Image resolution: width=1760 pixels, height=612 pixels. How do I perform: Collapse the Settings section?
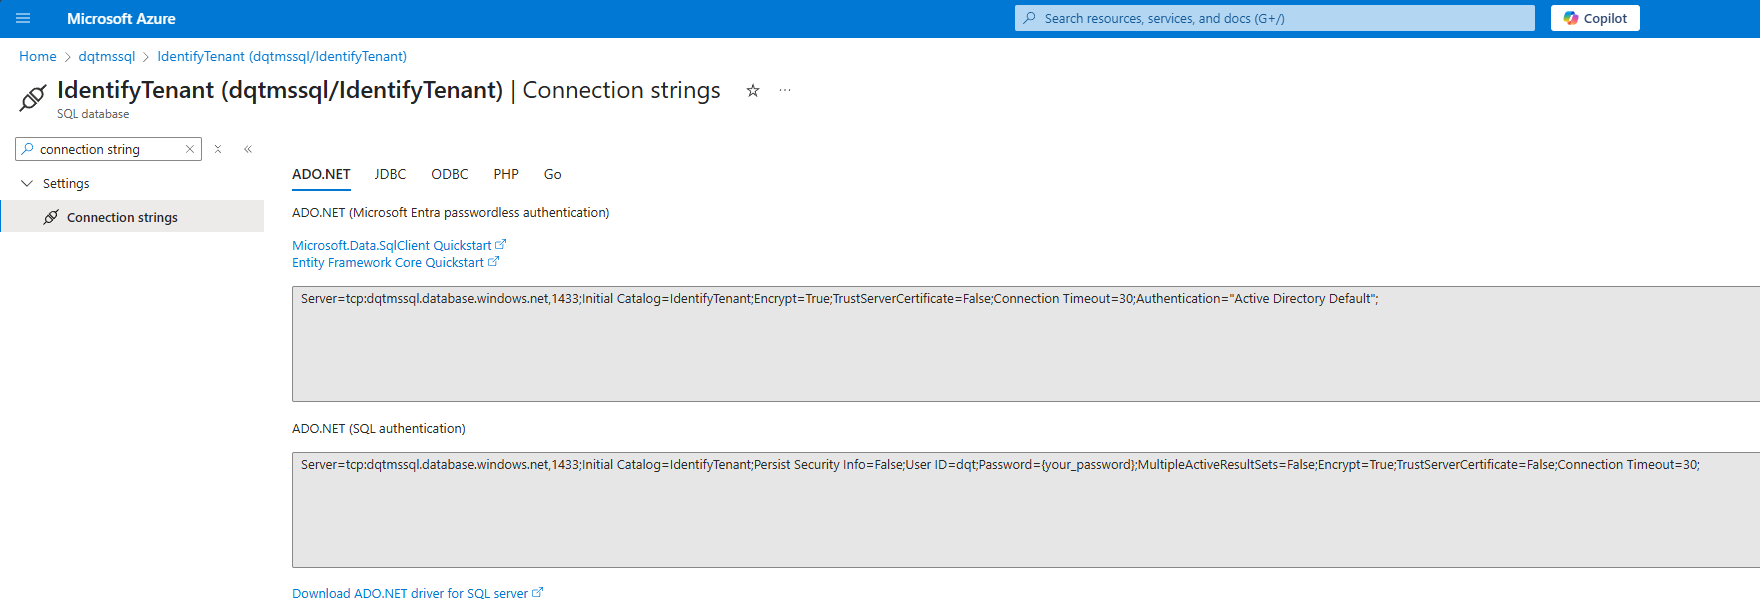point(27,183)
